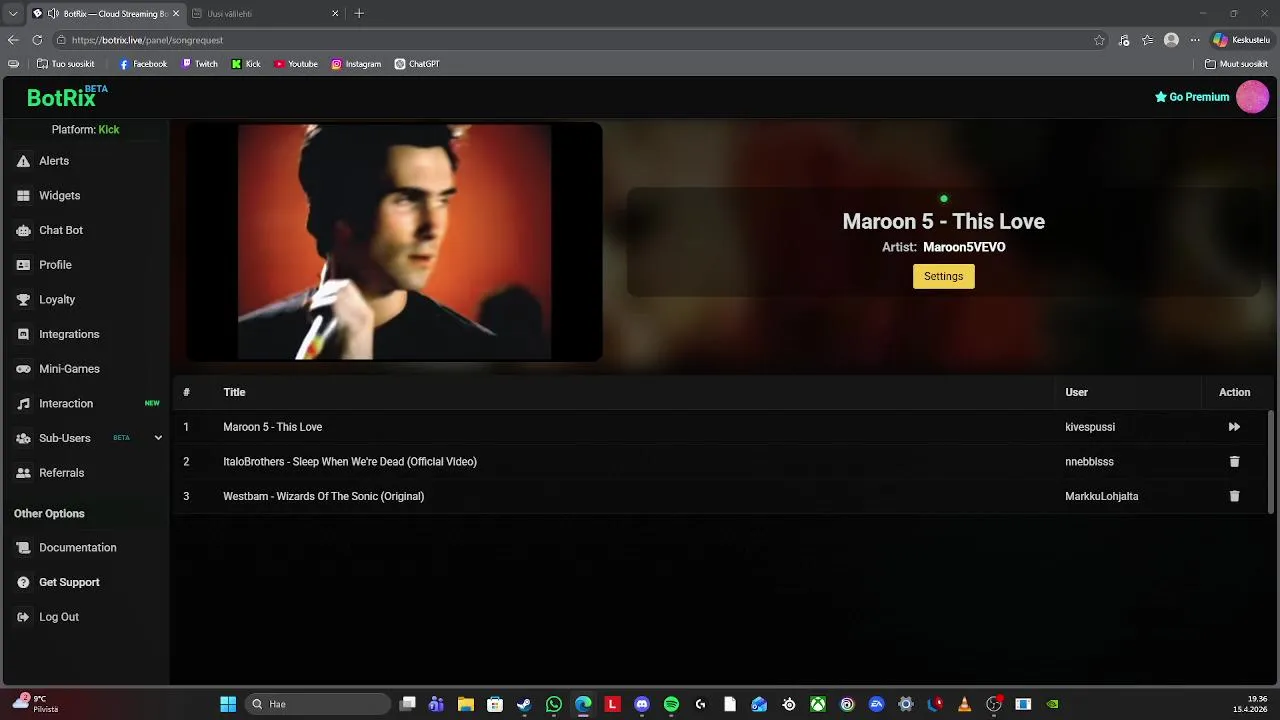This screenshot has width=1280, height=720.
Task: Open the Windows Start menu
Action: (x=228, y=704)
